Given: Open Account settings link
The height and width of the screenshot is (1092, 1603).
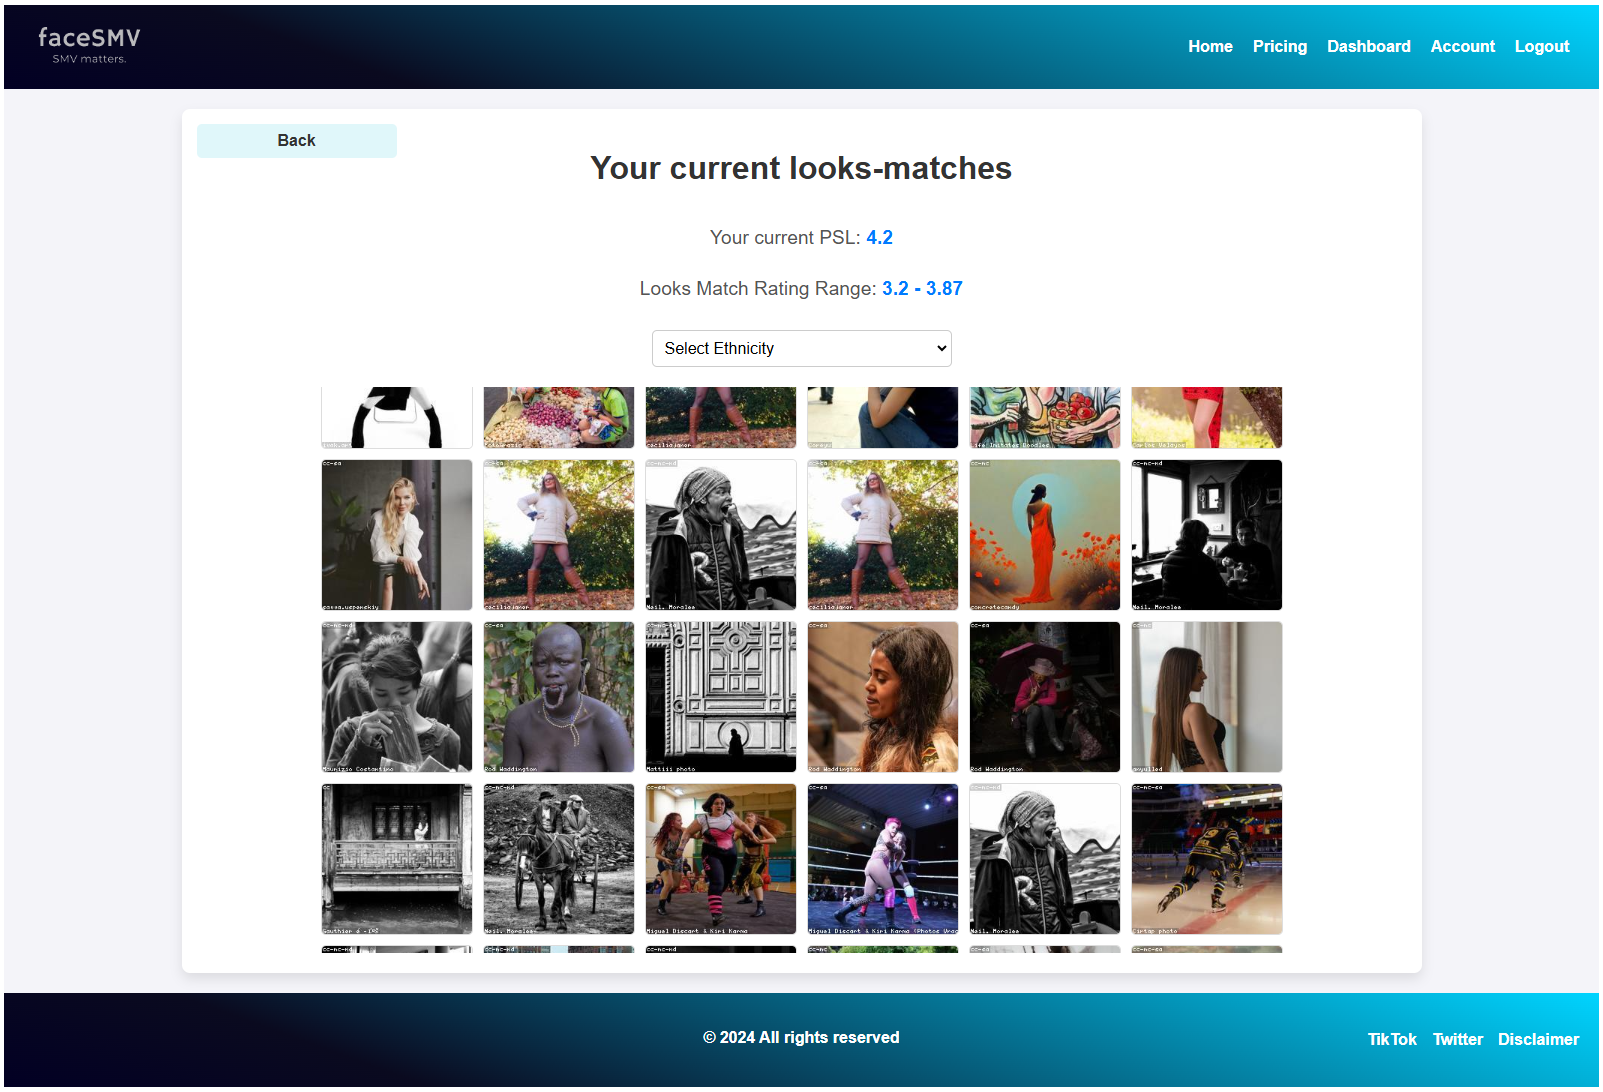Looking at the screenshot, I should pyautogui.click(x=1462, y=47).
